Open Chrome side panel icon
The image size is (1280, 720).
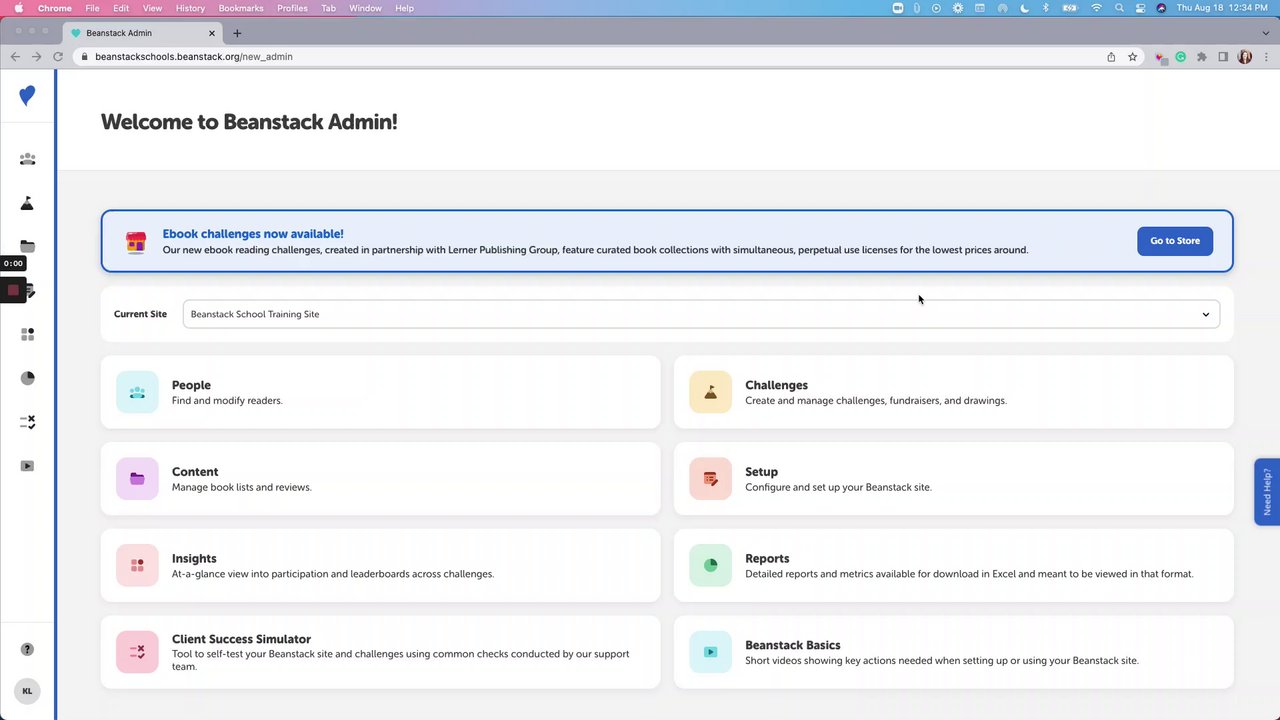pos(1223,57)
